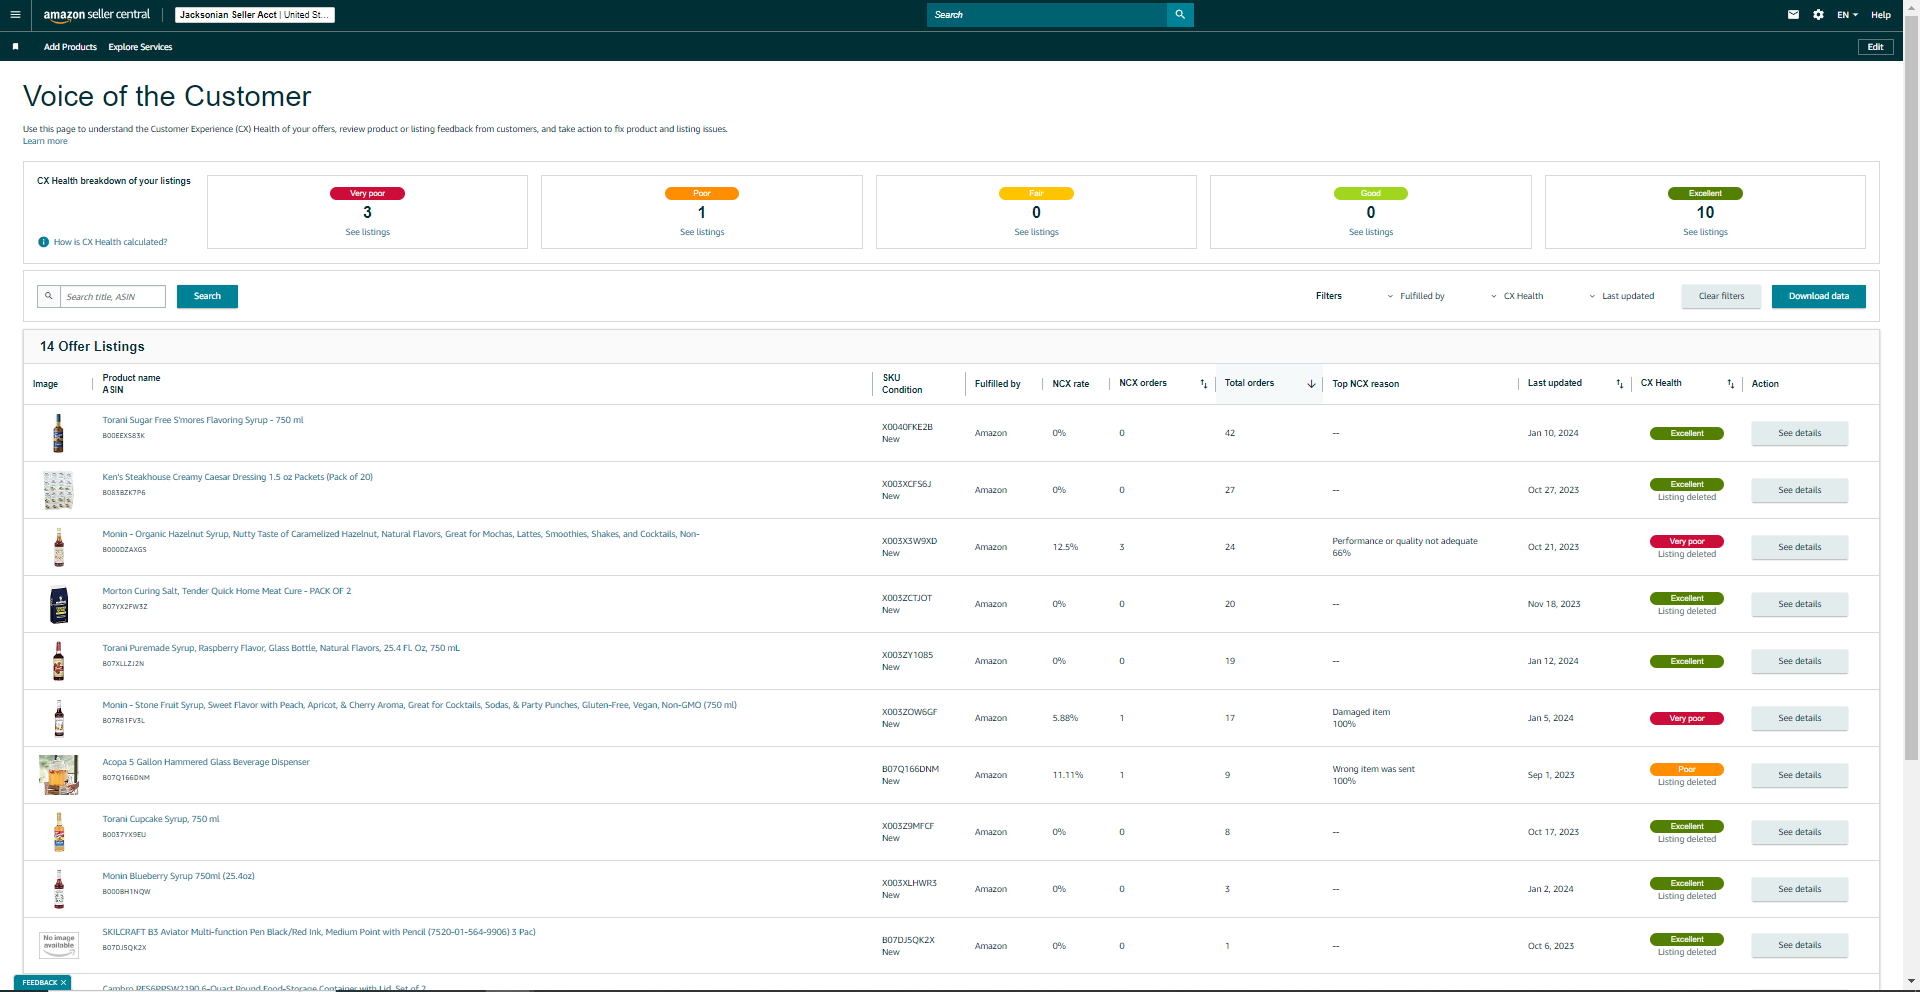Image resolution: width=1920 pixels, height=992 pixels.
Task: Open Ken's Steakhouse Caesar Dressing thumbnail
Action: tap(59, 490)
